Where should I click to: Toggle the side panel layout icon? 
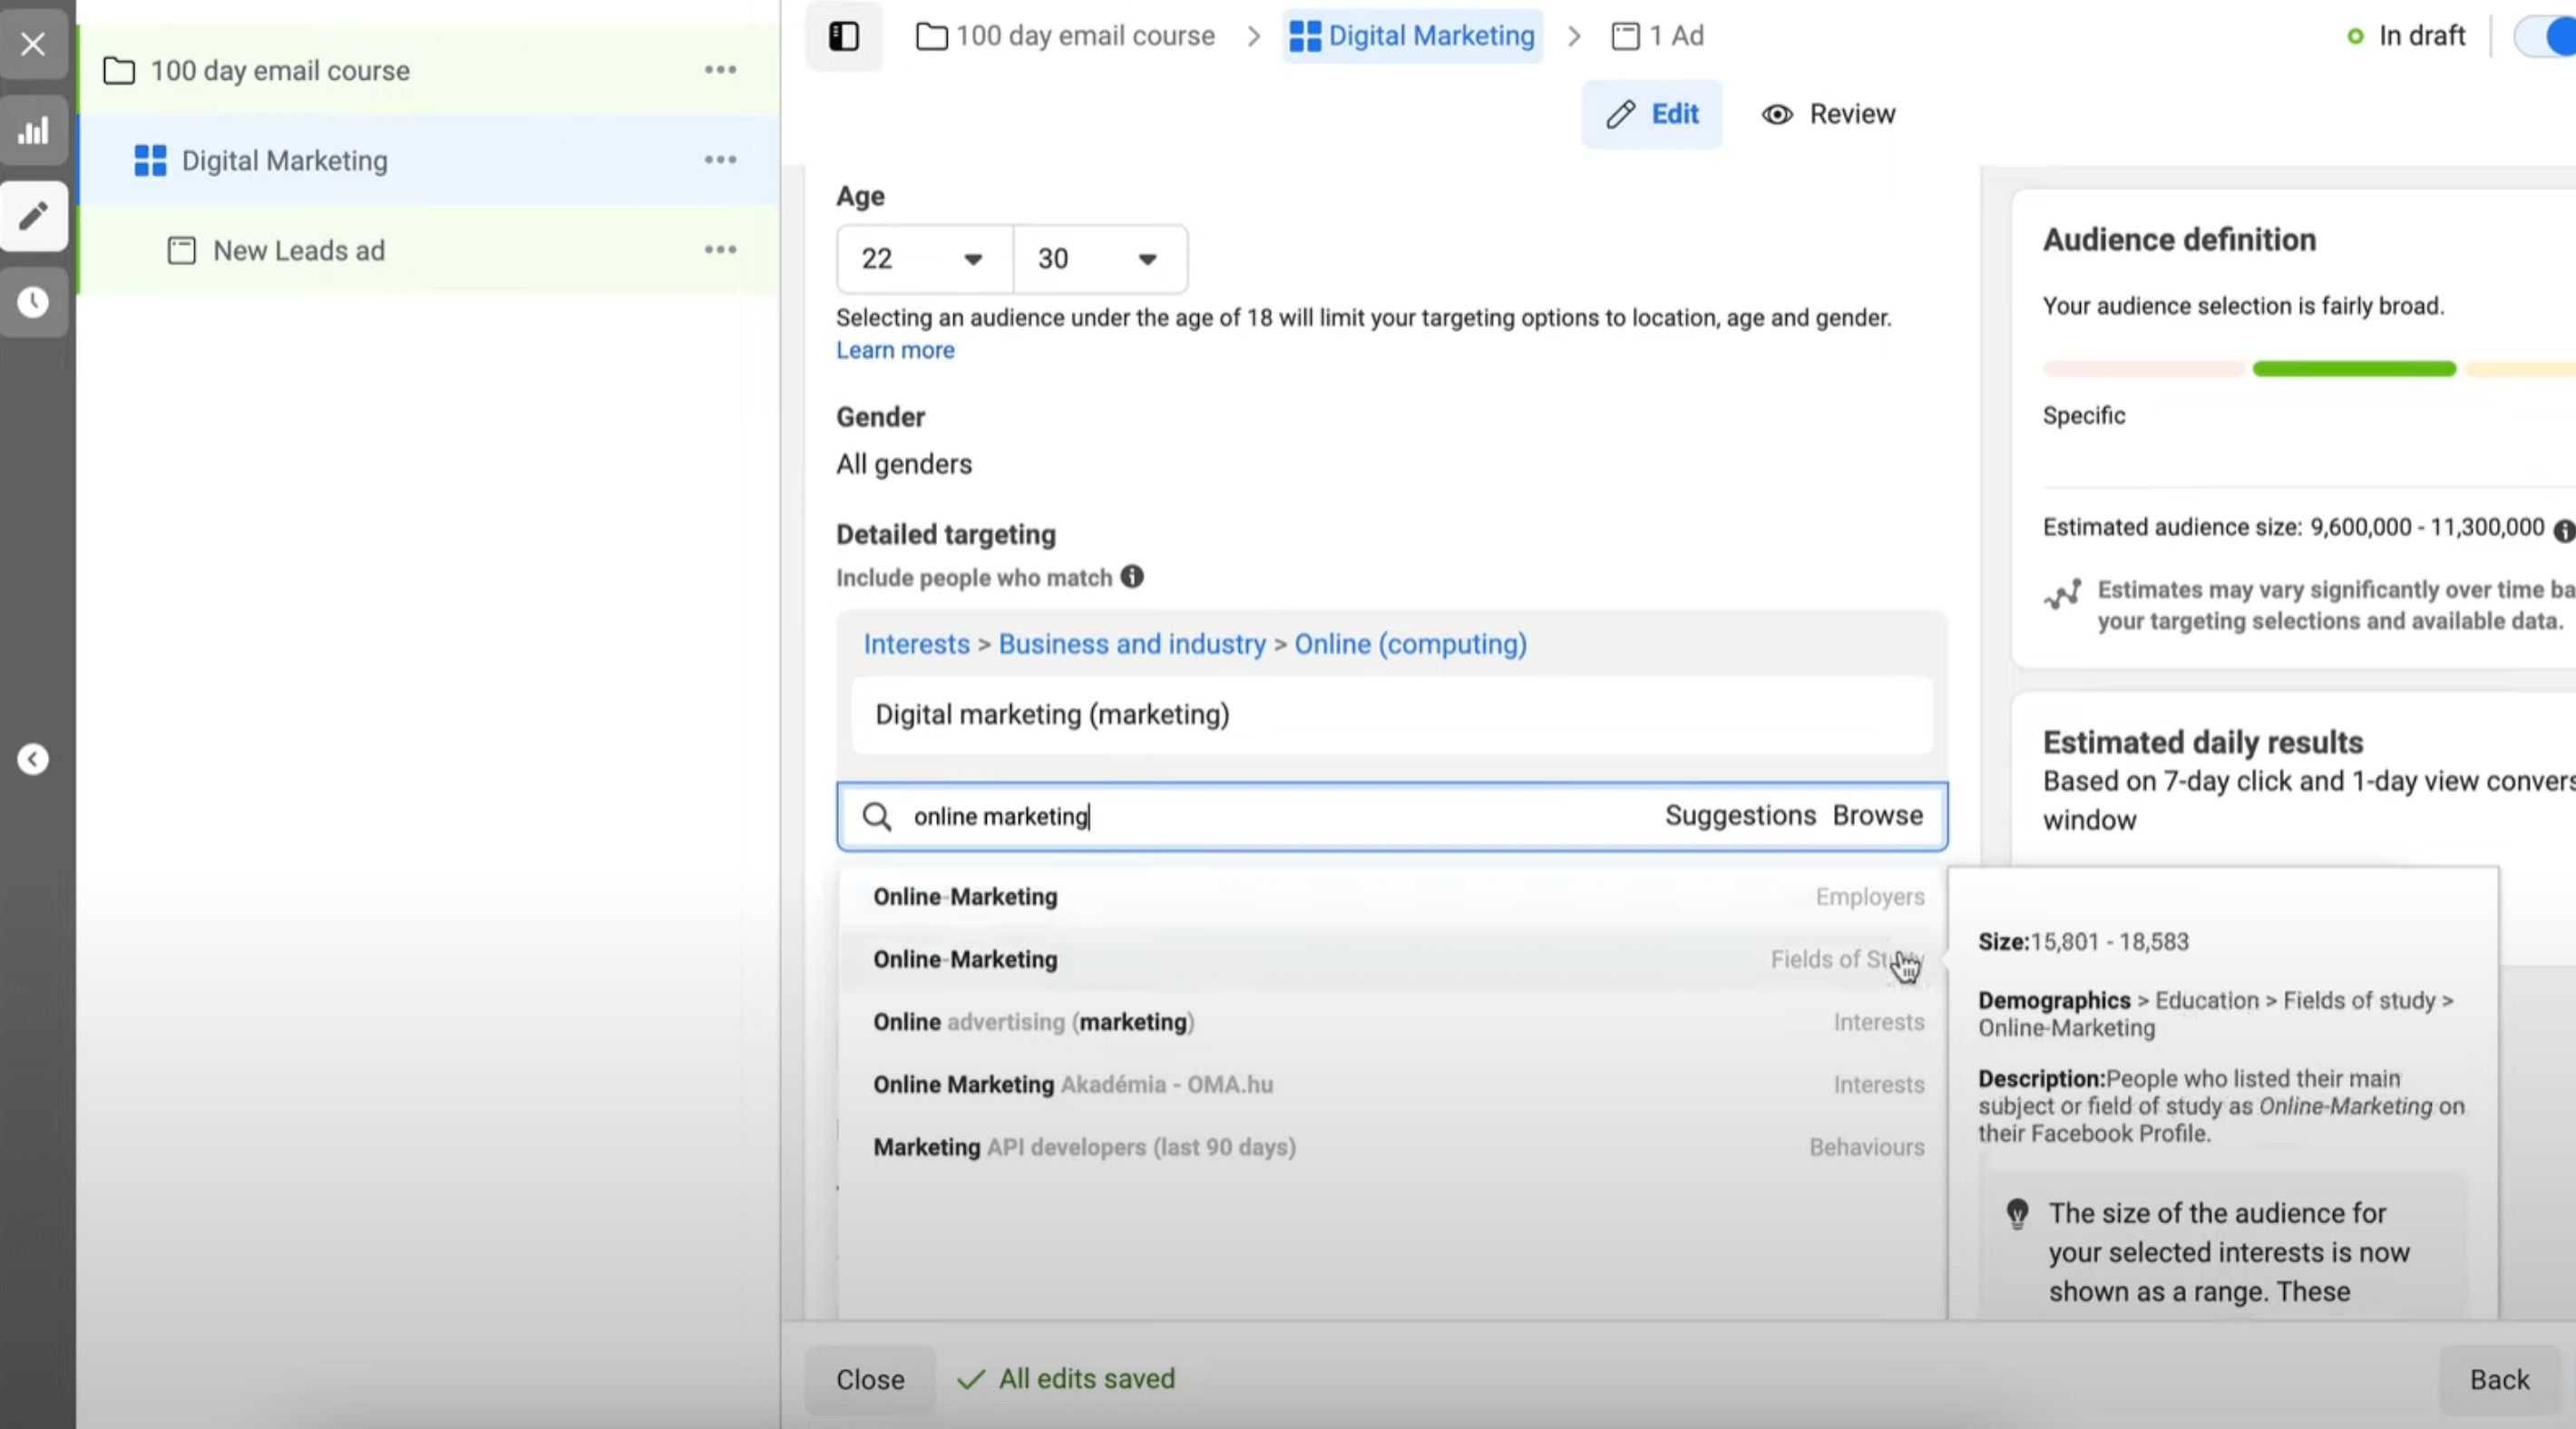coord(843,36)
